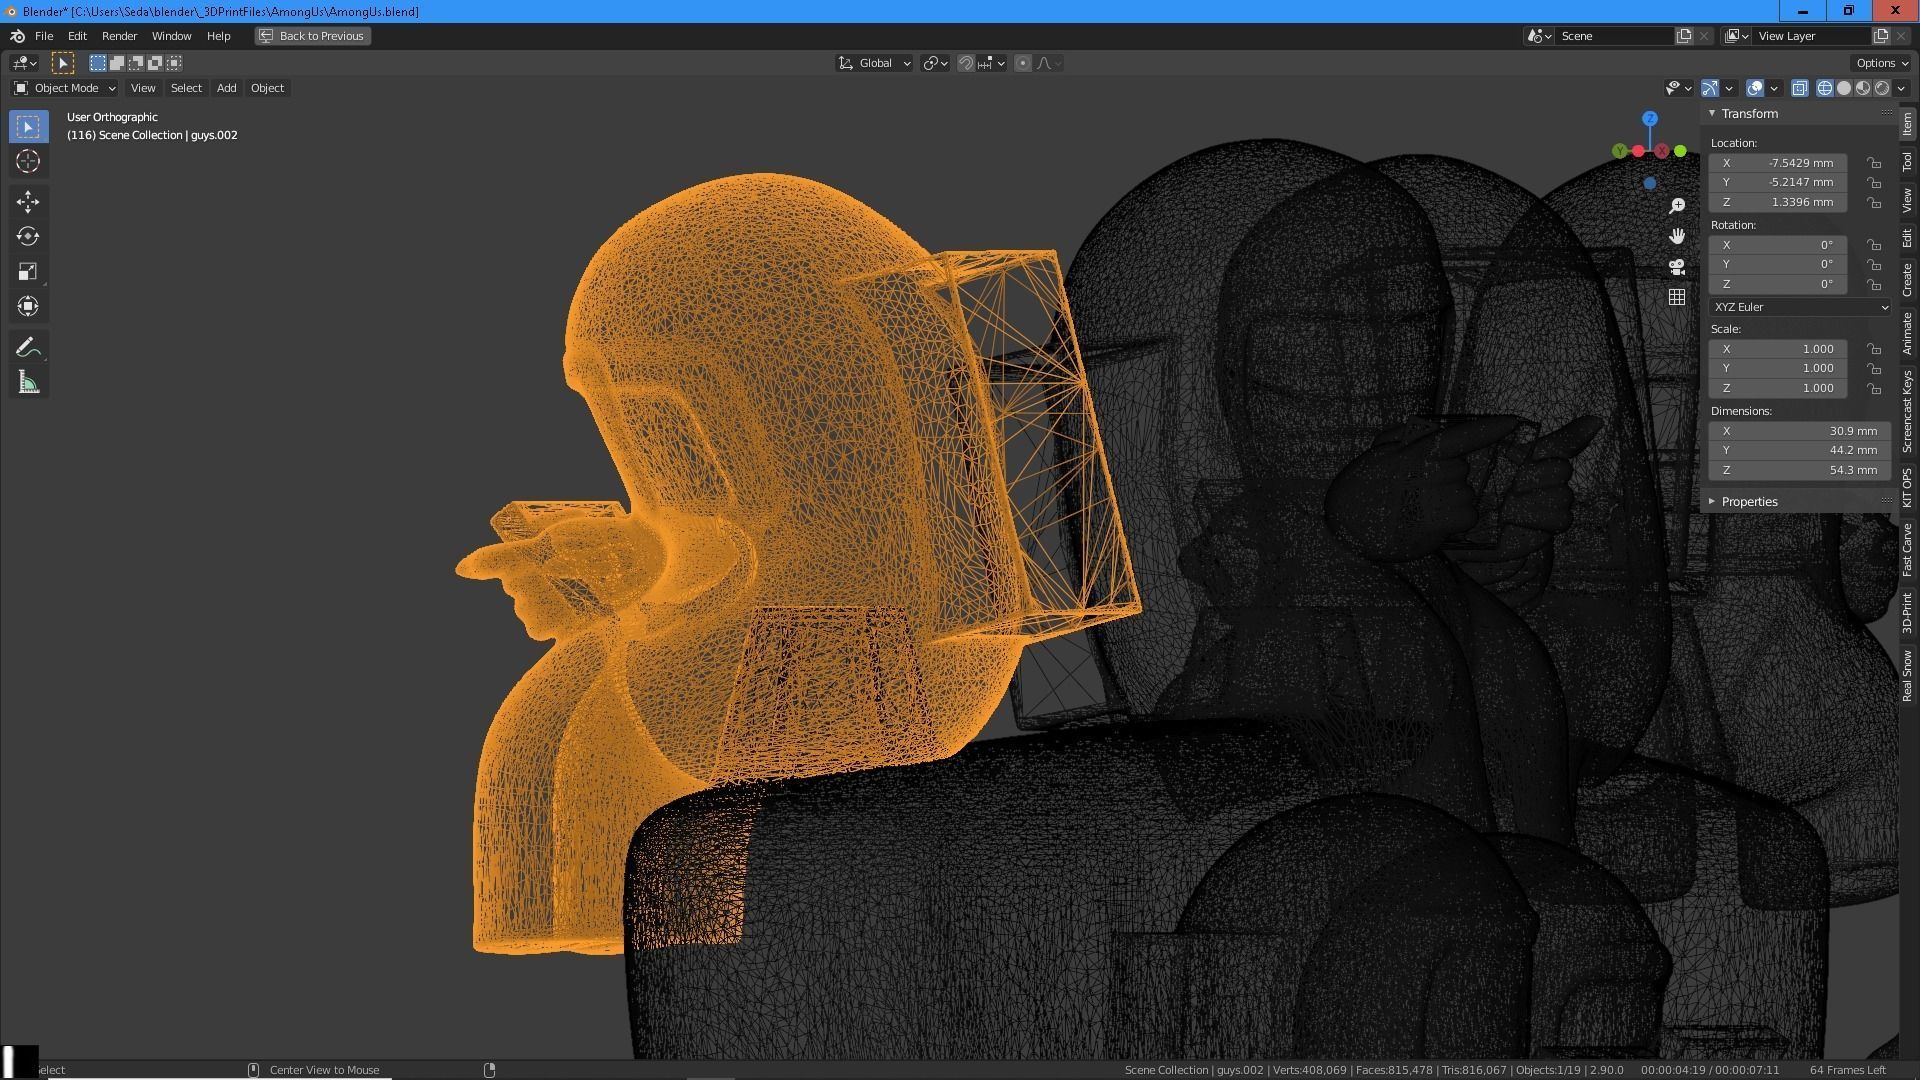Click the Scale X value field

[x=1778, y=349]
